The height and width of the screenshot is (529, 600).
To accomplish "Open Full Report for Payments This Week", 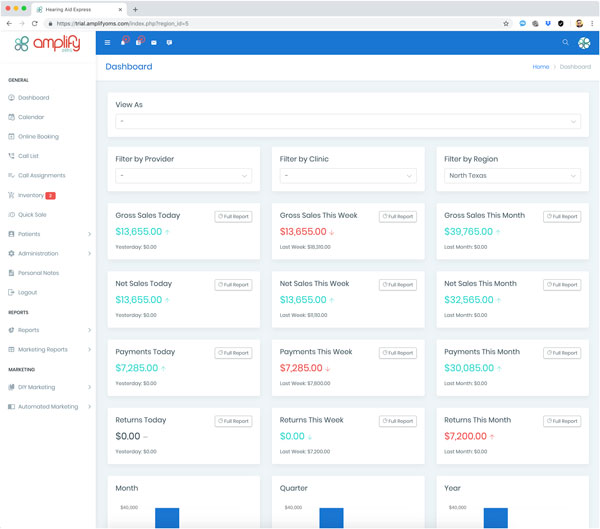I will click(x=398, y=353).
